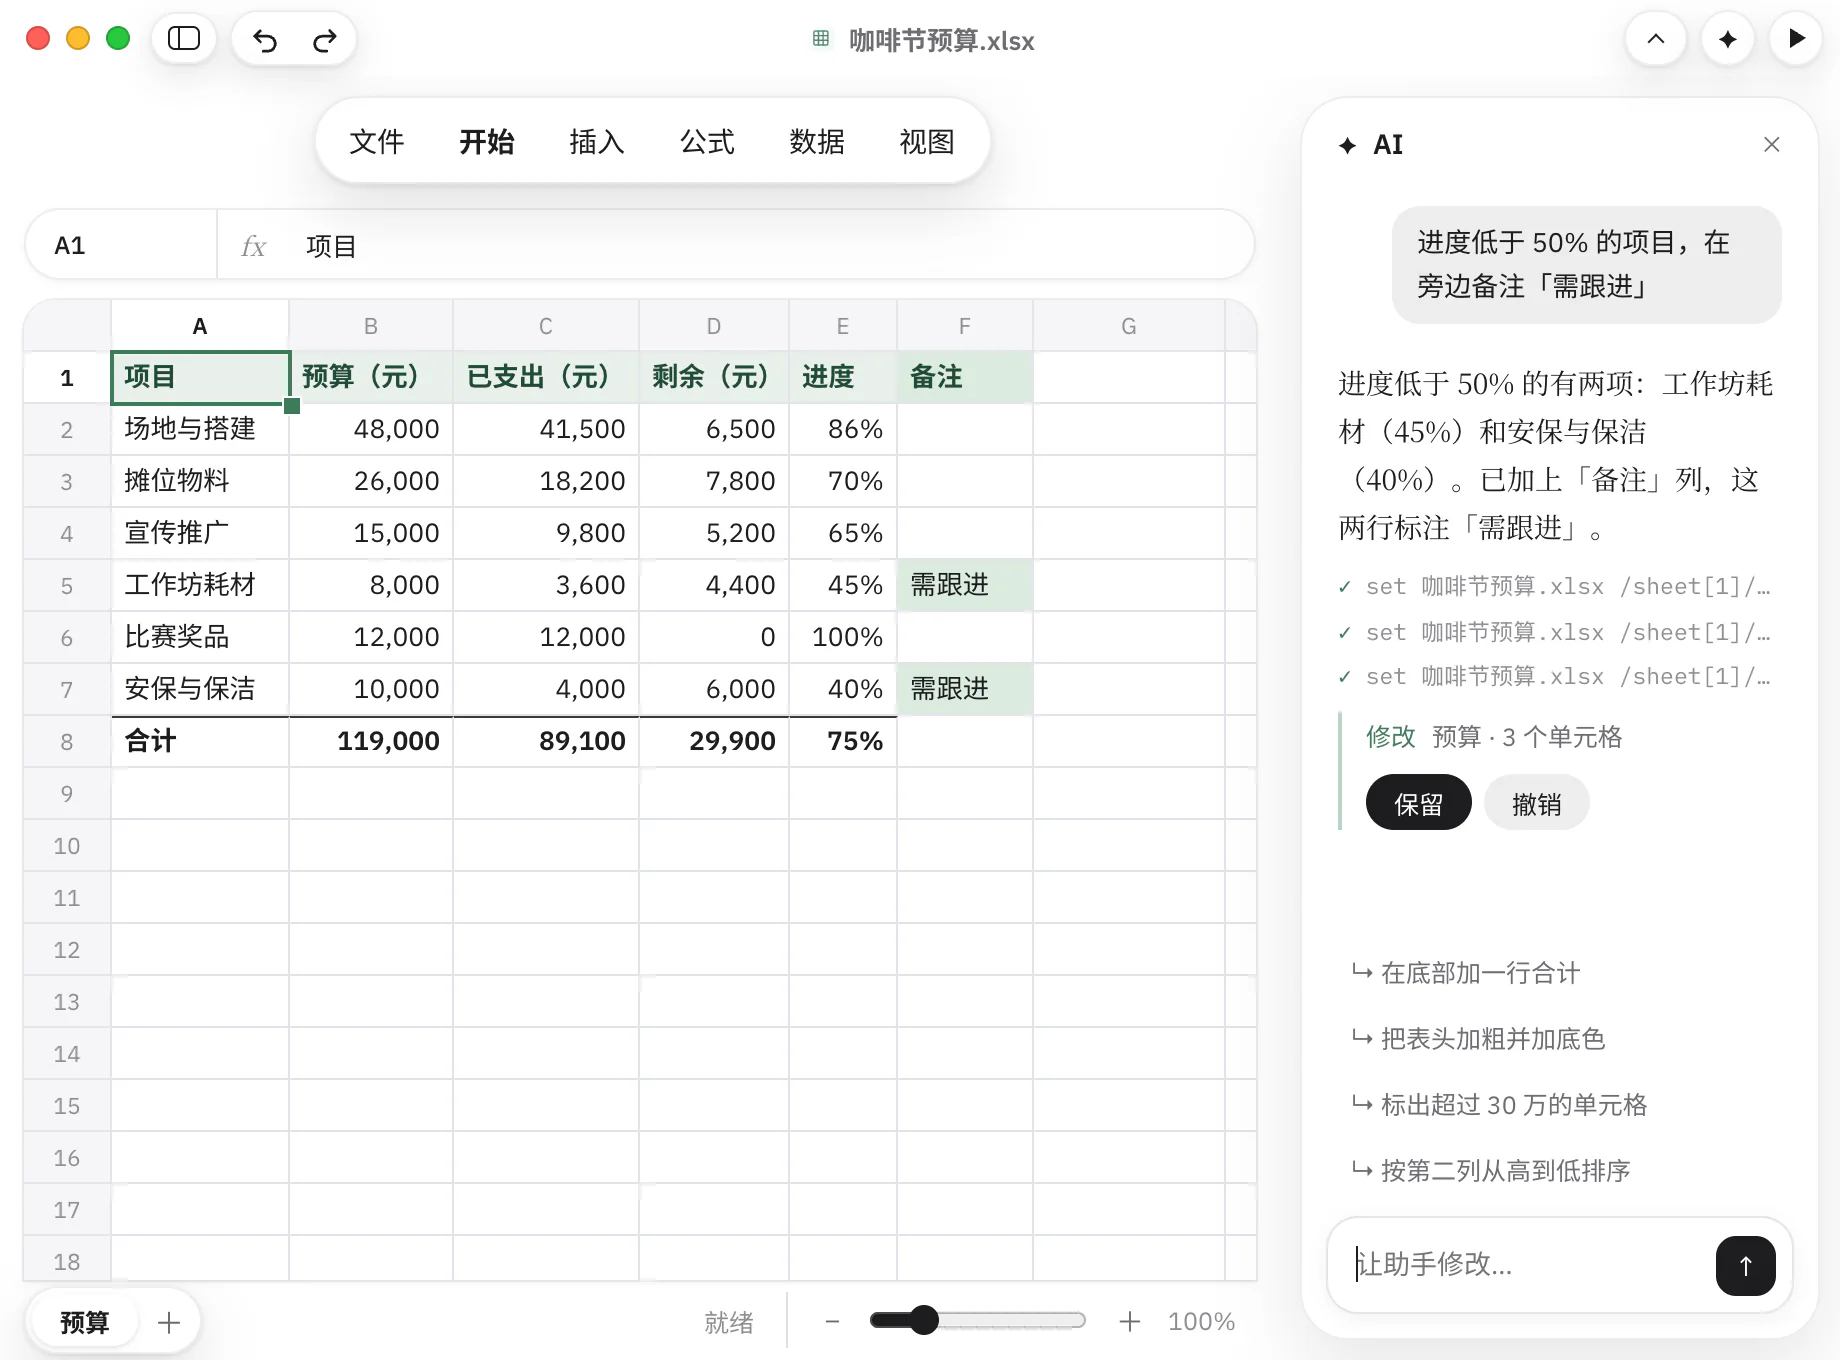Image resolution: width=1840 pixels, height=1360 pixels.
Task: Select the 合计 cell
Action: pos(200,741)
